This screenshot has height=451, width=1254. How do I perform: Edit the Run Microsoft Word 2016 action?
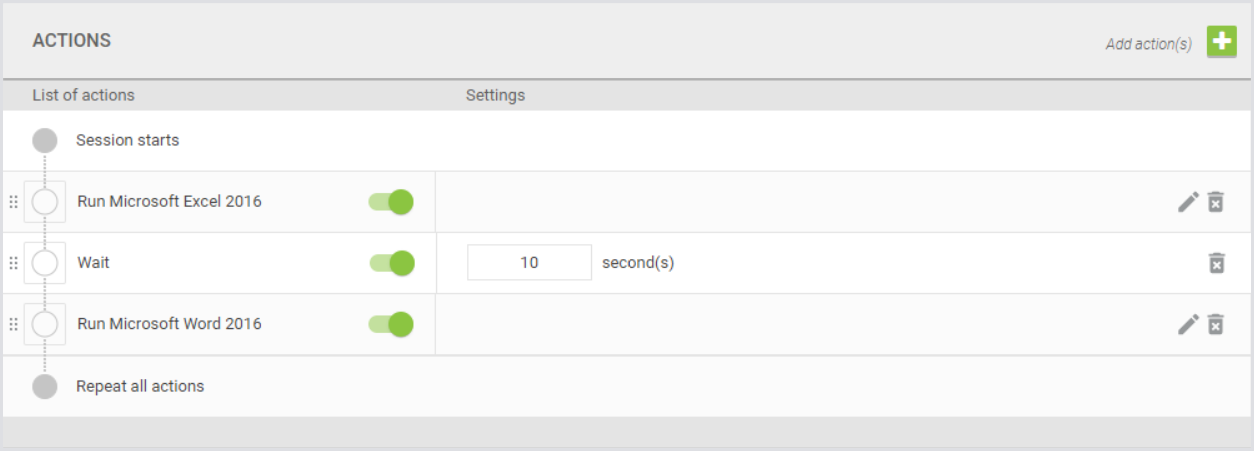pyautogui.click(x=1188, y=324)
